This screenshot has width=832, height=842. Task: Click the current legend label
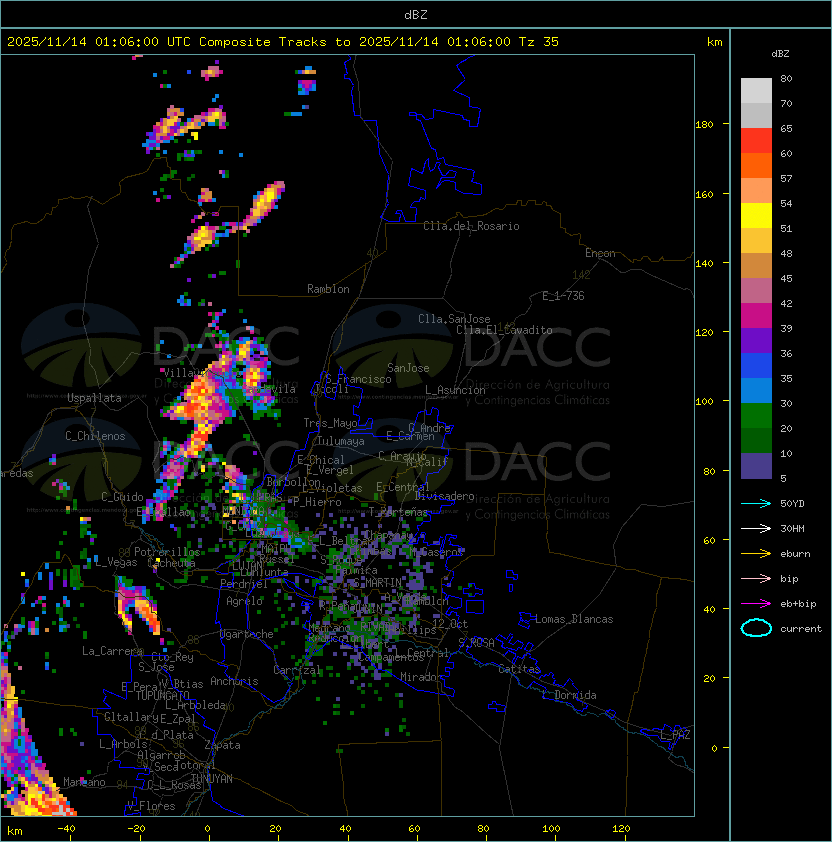click(x=801, y=629)
